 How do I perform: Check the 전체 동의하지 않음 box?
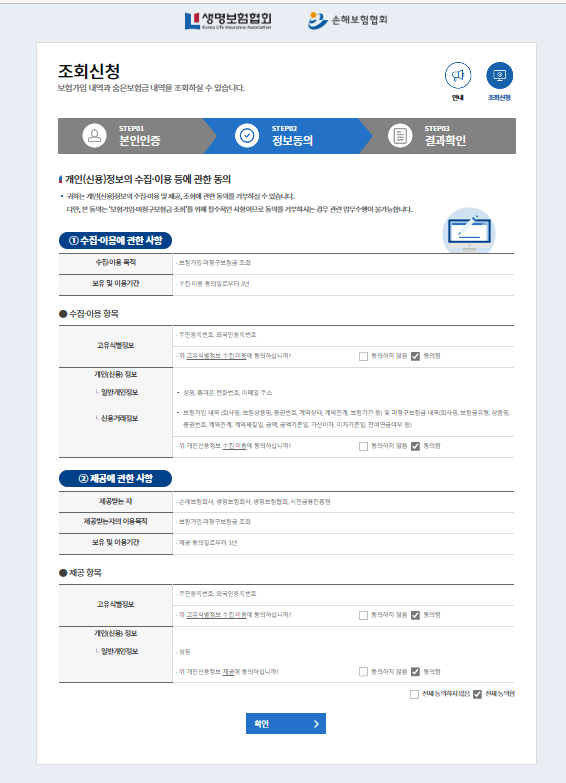[414, 694]
